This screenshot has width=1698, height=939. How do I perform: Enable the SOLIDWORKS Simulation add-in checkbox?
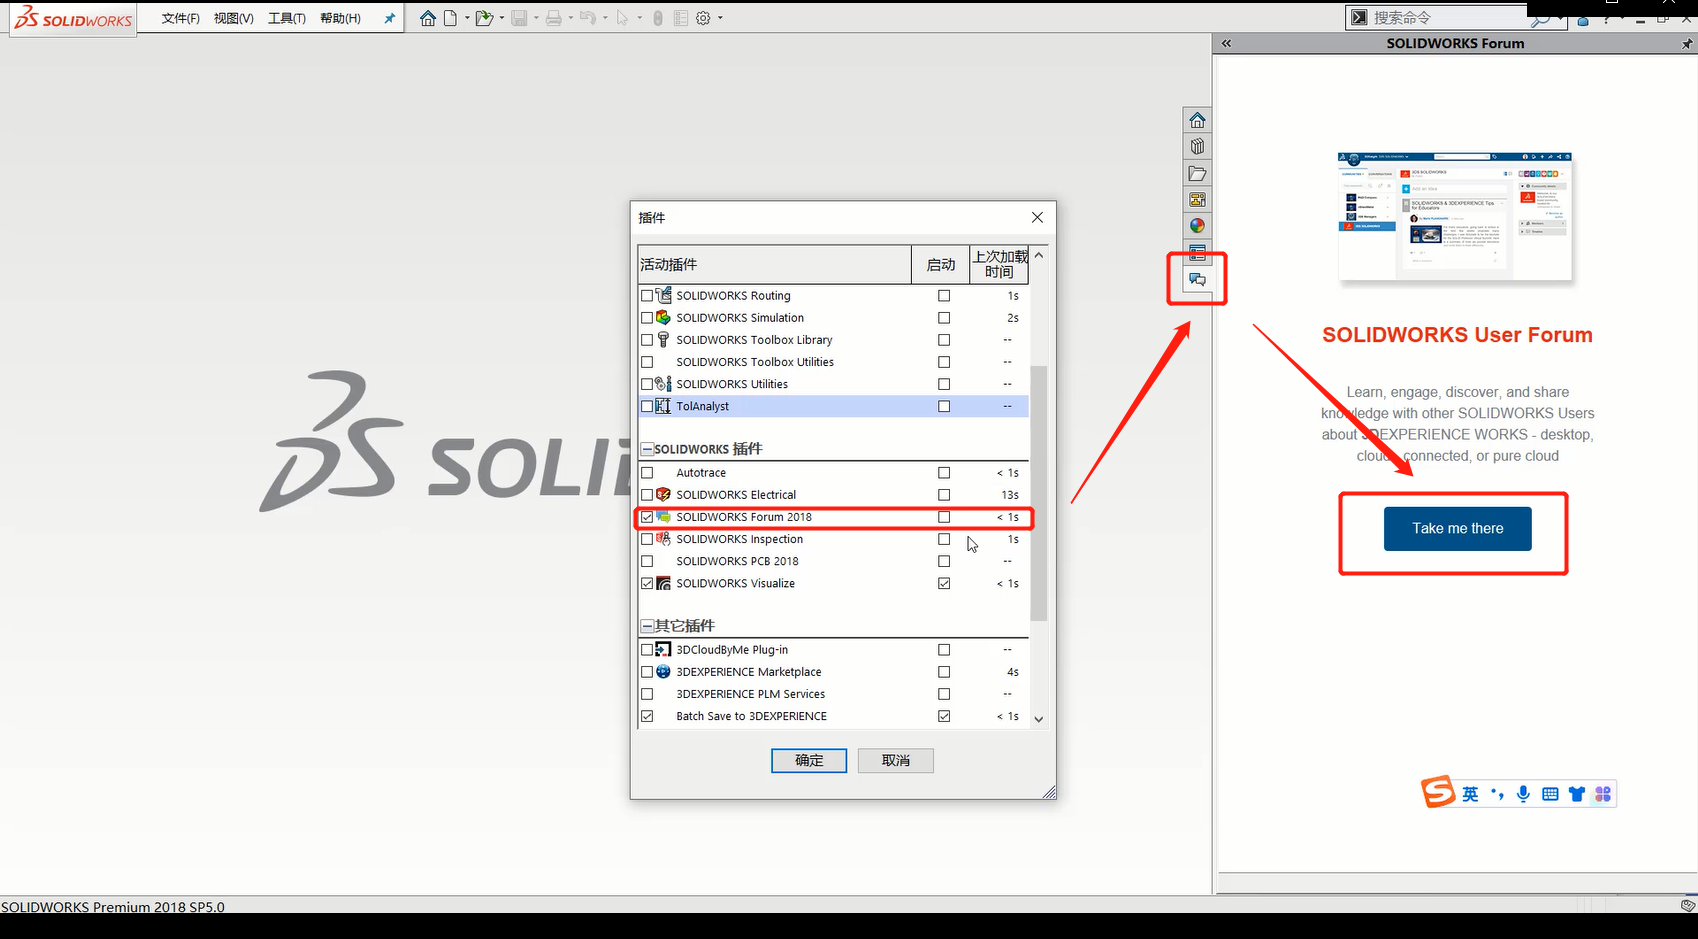coord(647,318)
